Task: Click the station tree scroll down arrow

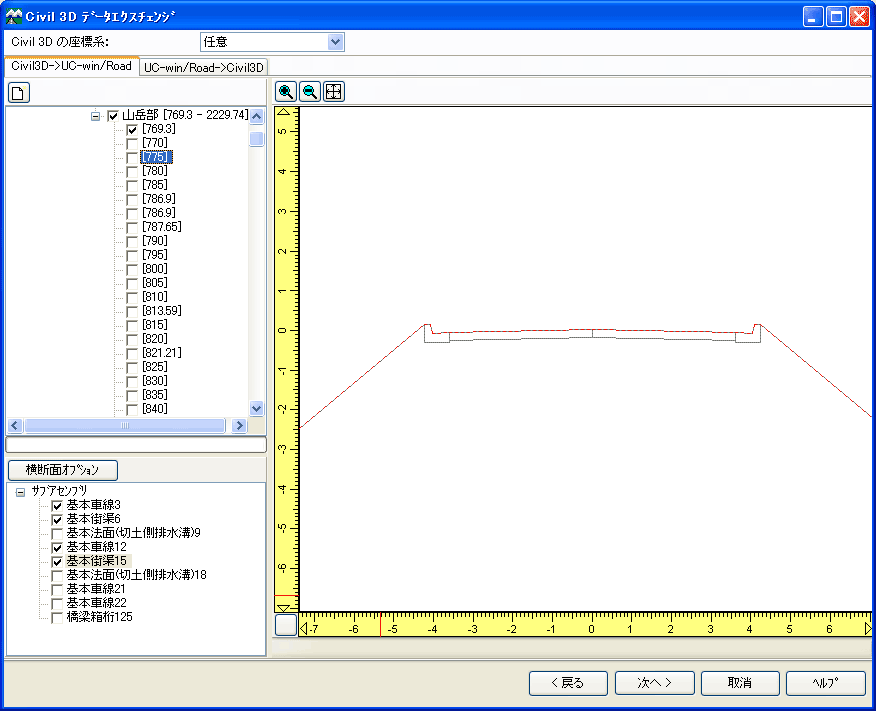Action: point(256,408)
